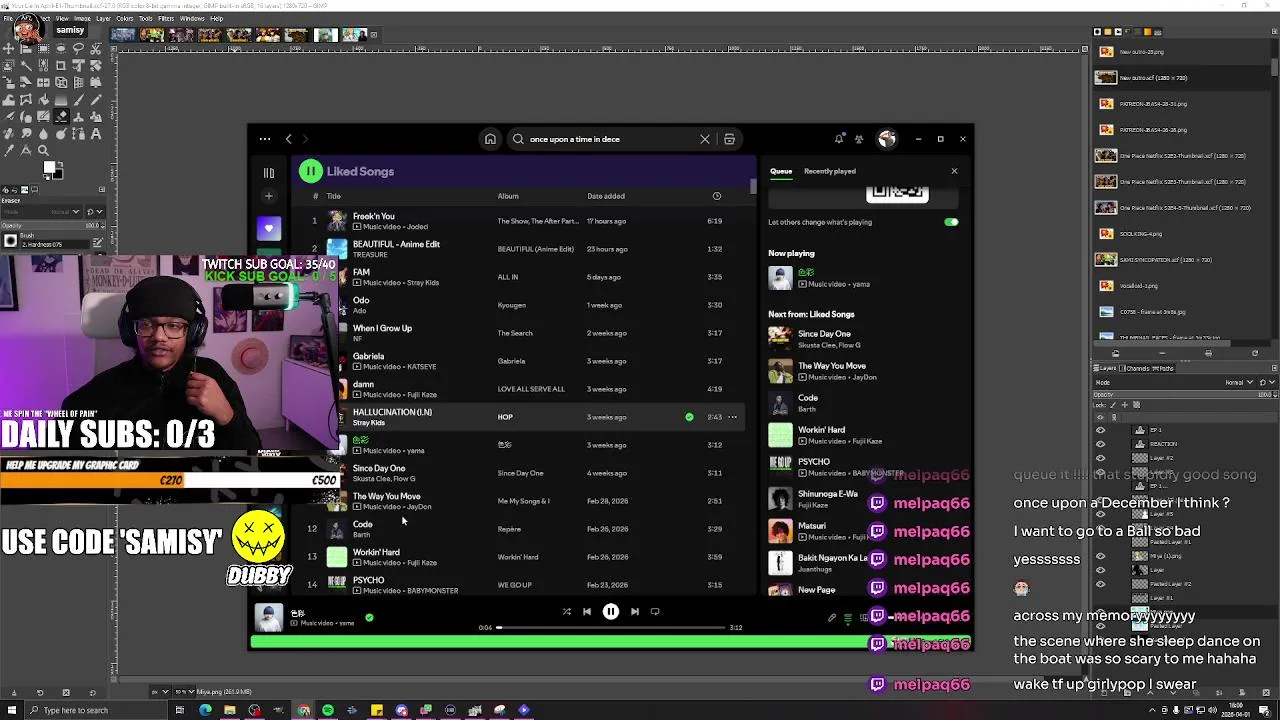Go to previous track in Spotify

[x=587, y=612]
